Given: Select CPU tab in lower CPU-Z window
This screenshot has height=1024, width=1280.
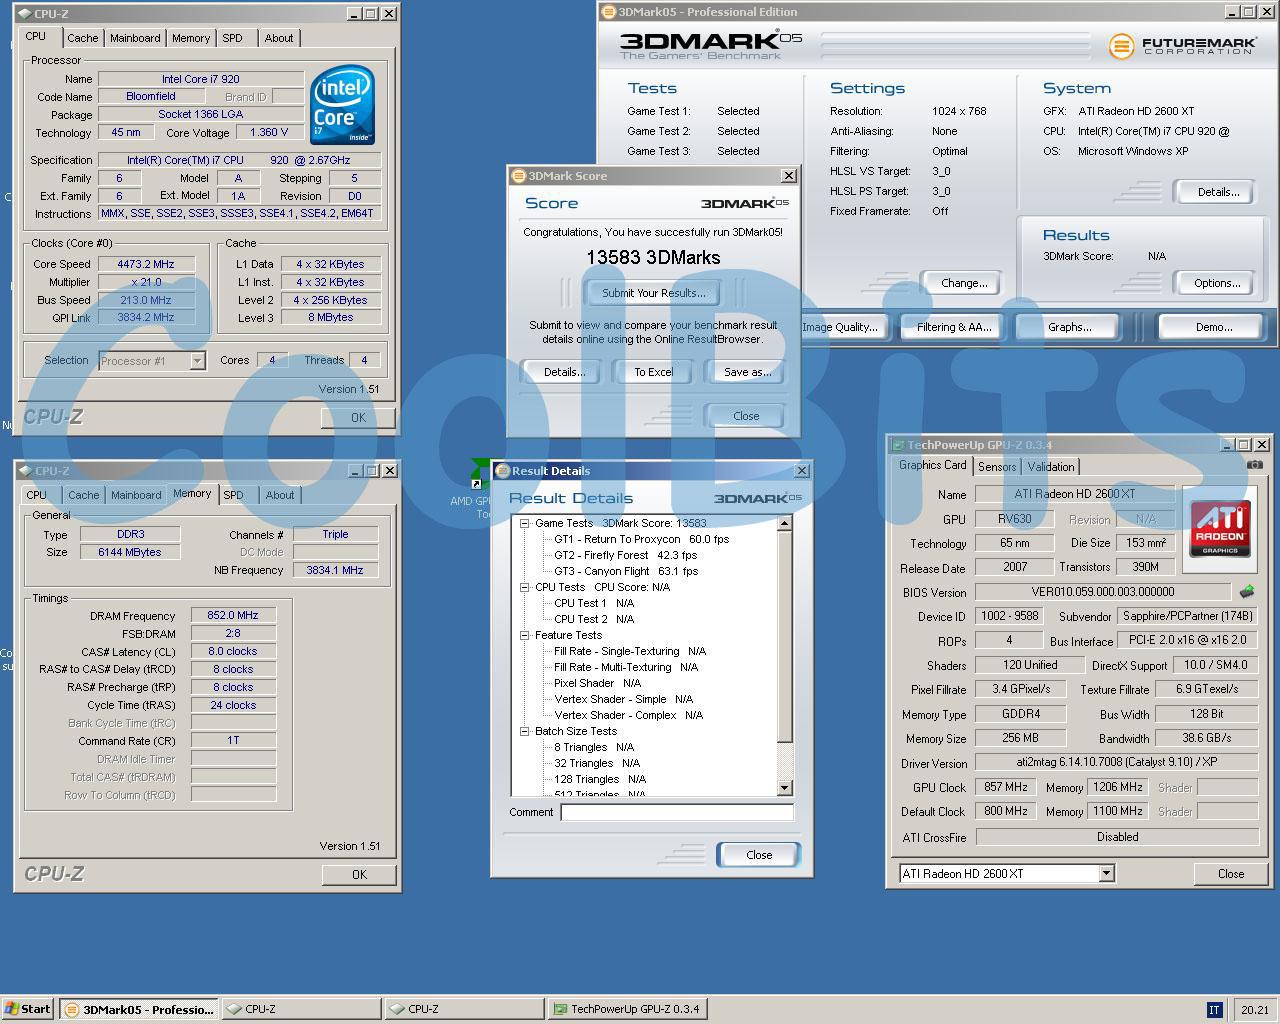Looking at the screenshot, I should click(x=37, y=495).
